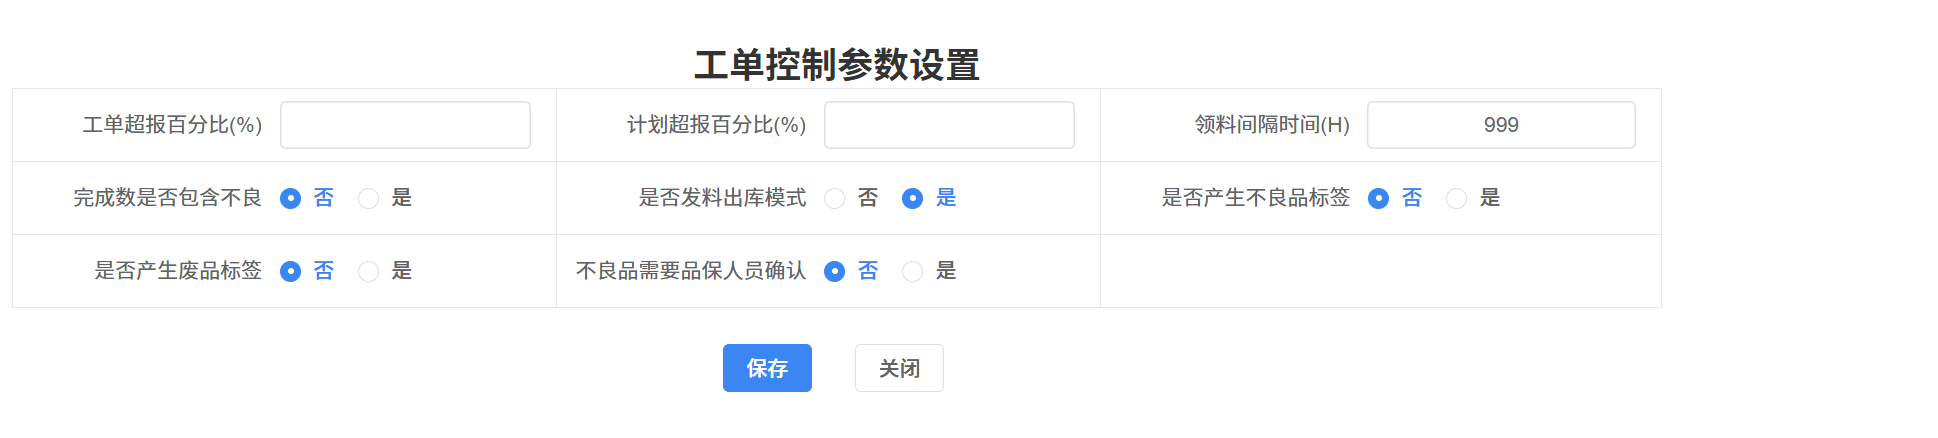The image size is (1938, 438).
Task: Click the 不良品需要品保人员确认 label
Action: tap(691, 271)
